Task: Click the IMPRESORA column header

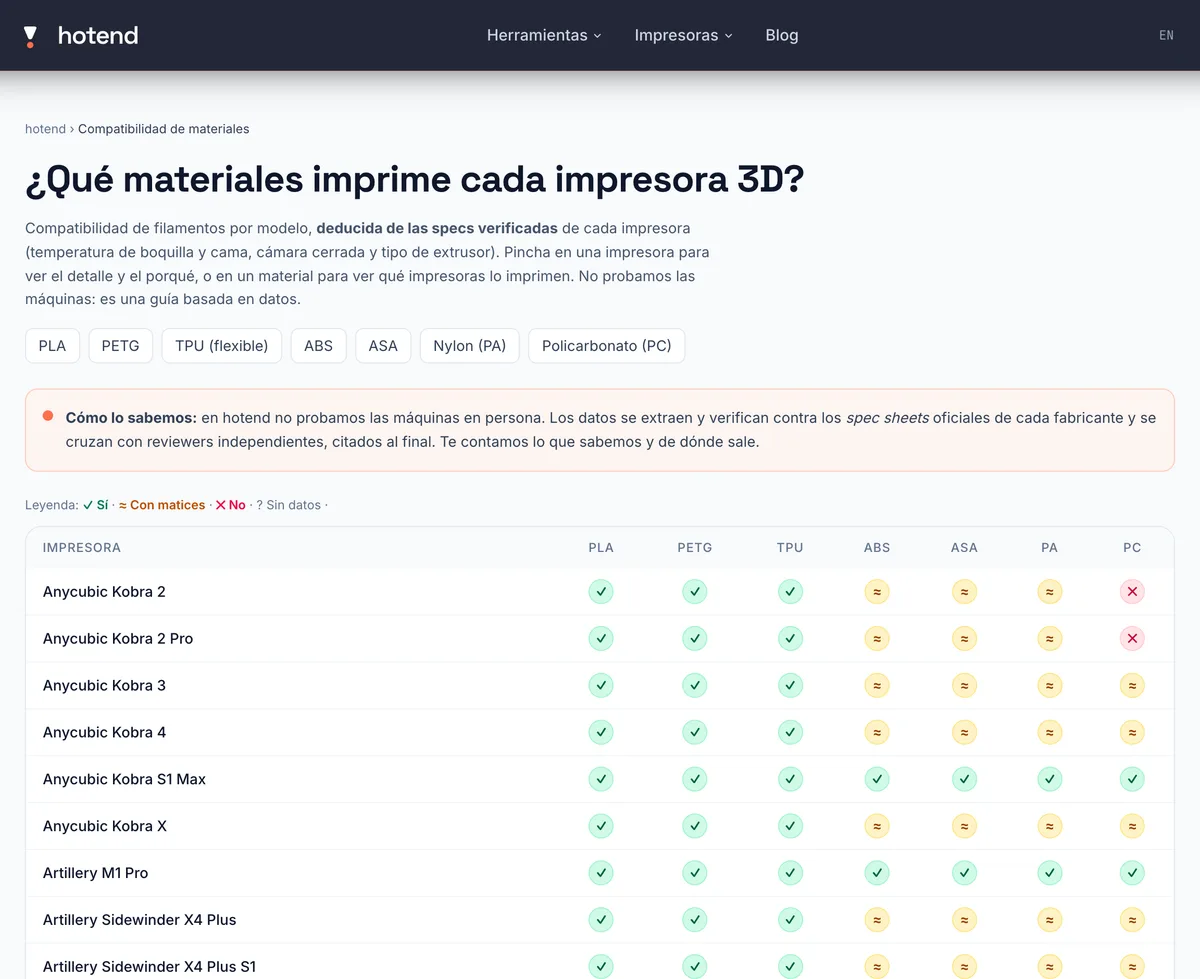Action: [x=82, y=548]
